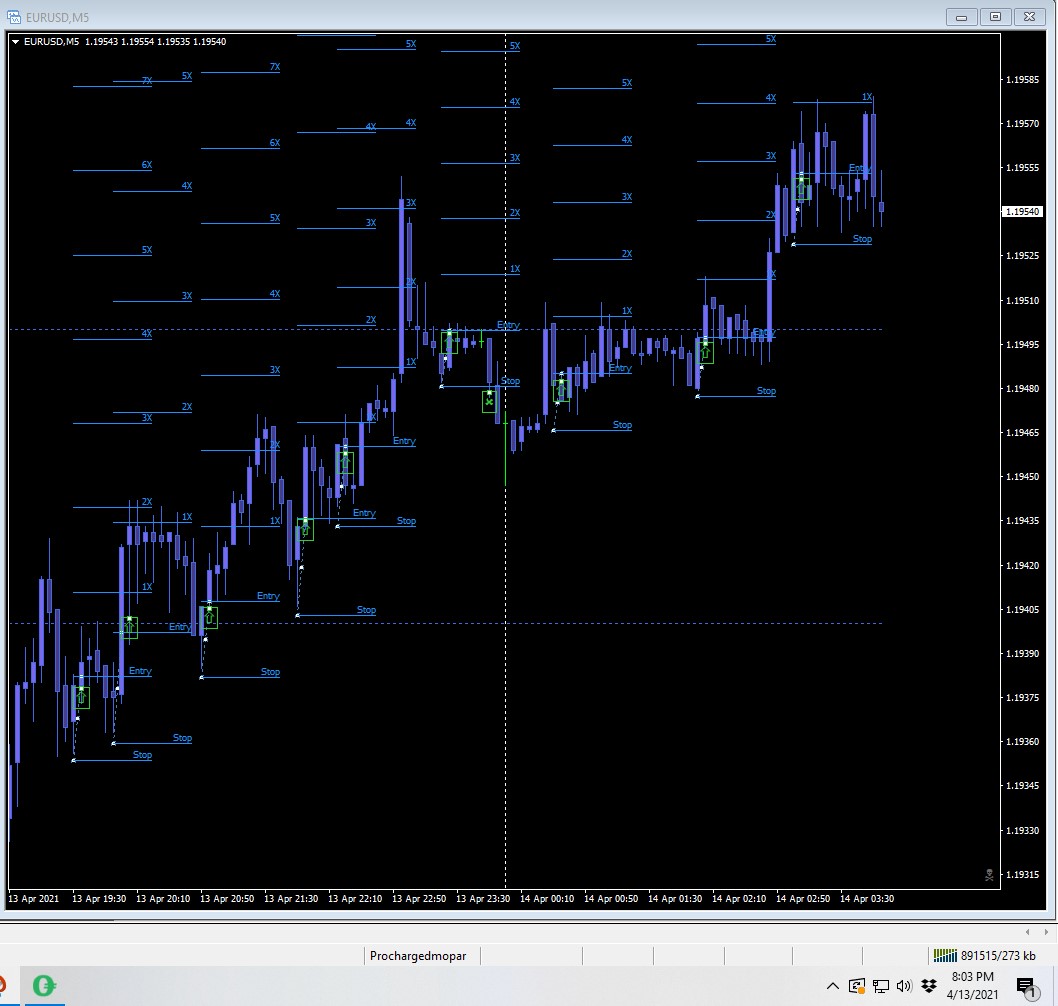Click price axis label 1.19525
Image resolution: width=1058 pixels, height=1006 pixels.
1022,256
